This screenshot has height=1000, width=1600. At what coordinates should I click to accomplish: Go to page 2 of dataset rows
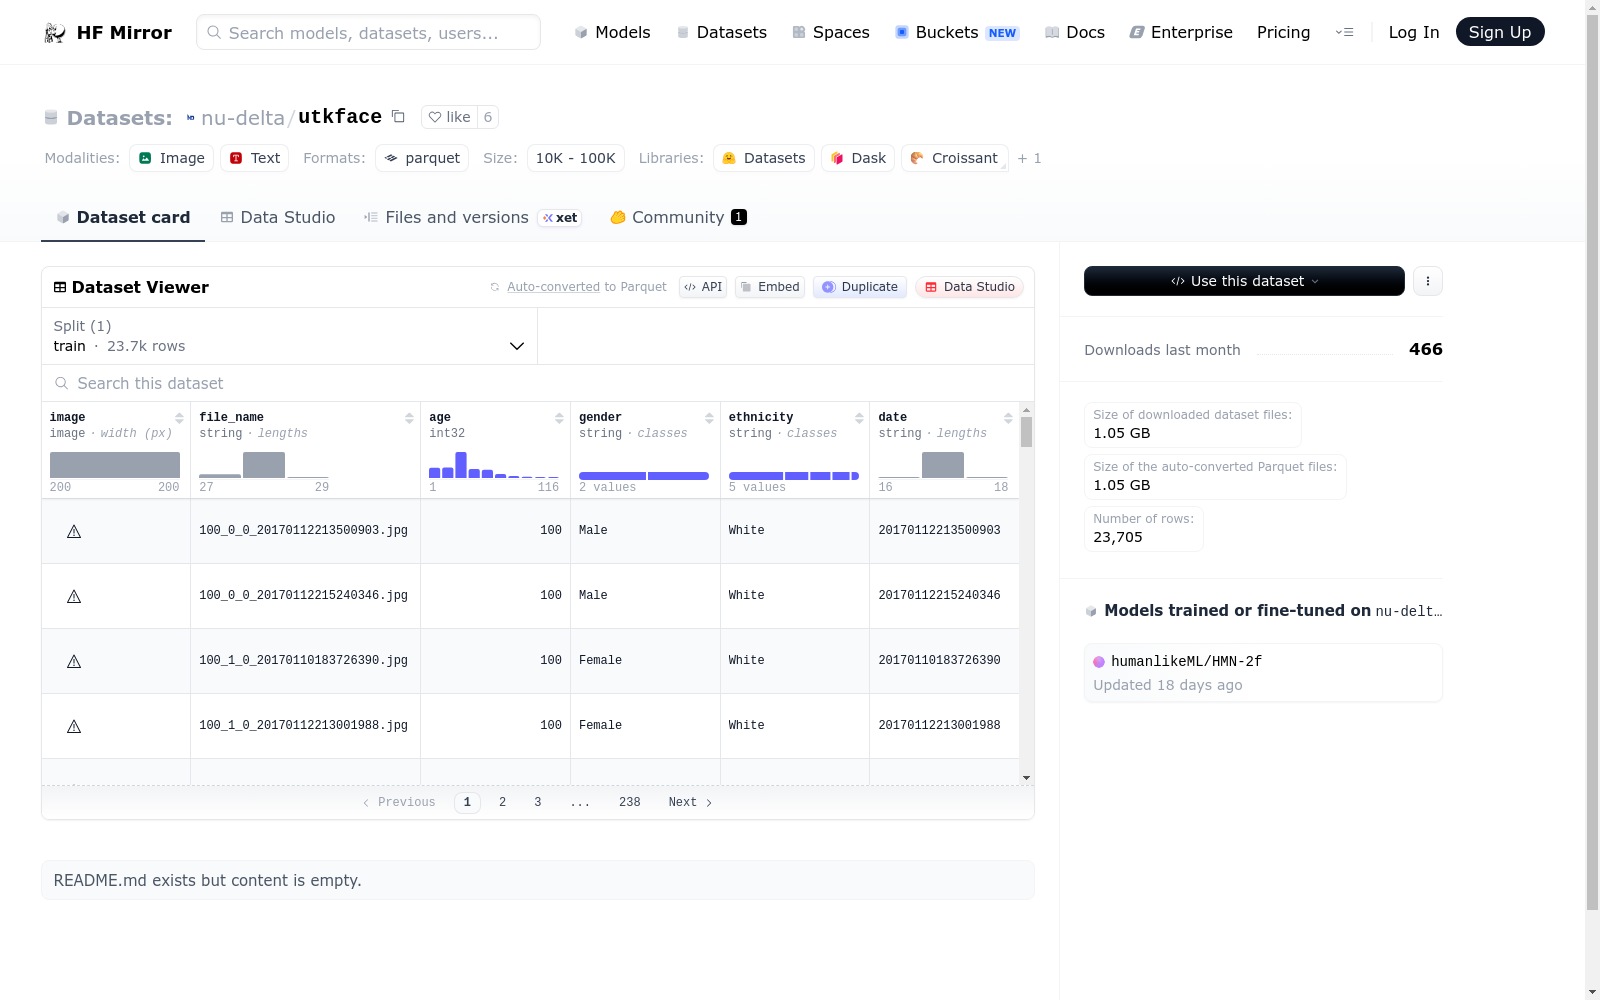click(x=502, y=802)
